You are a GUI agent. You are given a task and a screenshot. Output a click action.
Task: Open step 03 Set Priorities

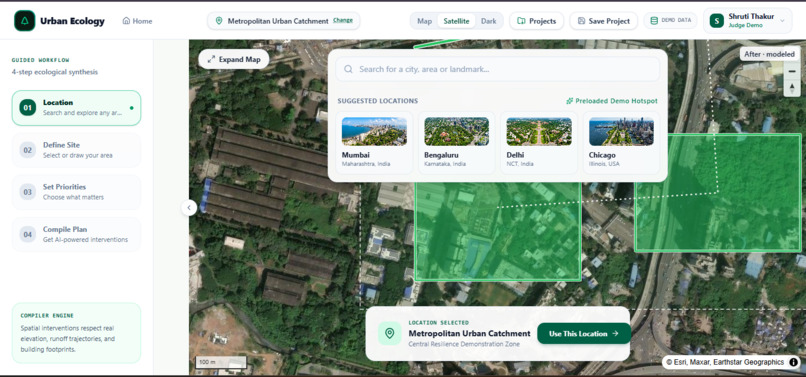point(76,192)
